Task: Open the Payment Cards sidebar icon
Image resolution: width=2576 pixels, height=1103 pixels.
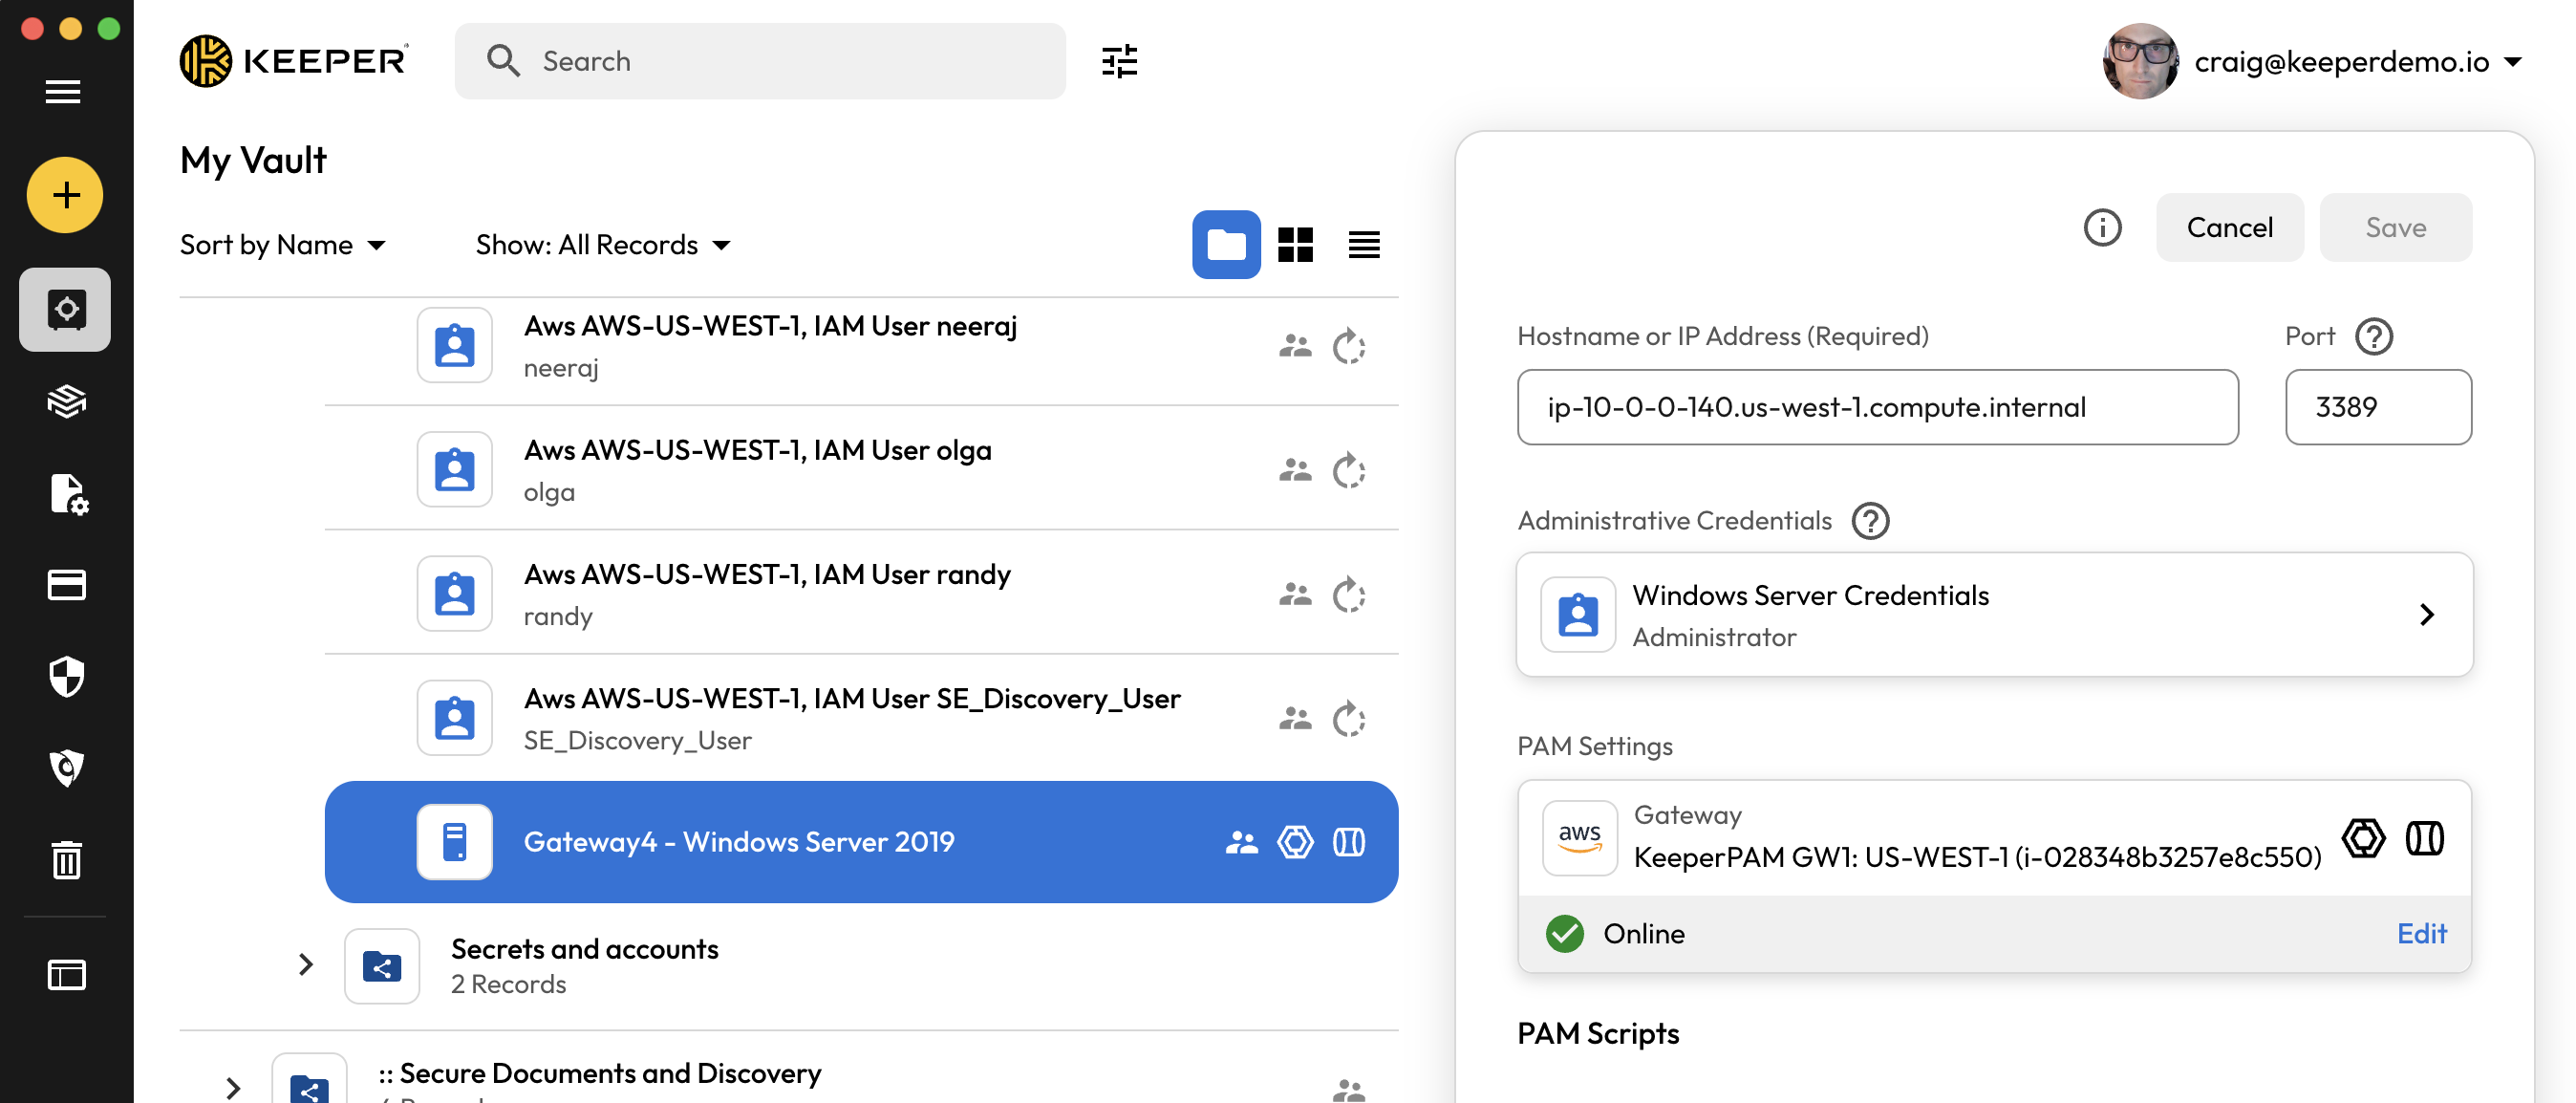Action: [x=66, y=585]
